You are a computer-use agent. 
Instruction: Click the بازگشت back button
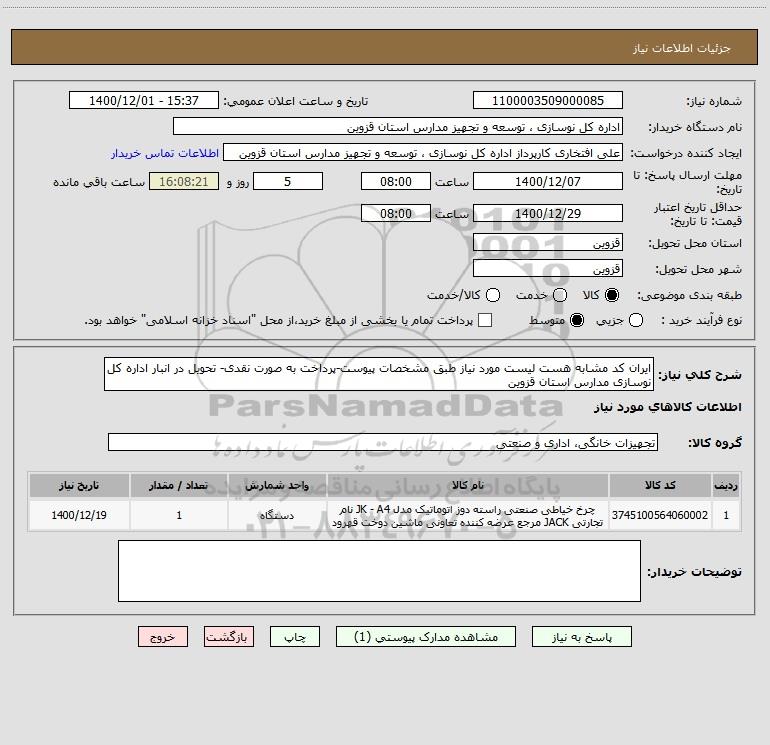(229, 636)
